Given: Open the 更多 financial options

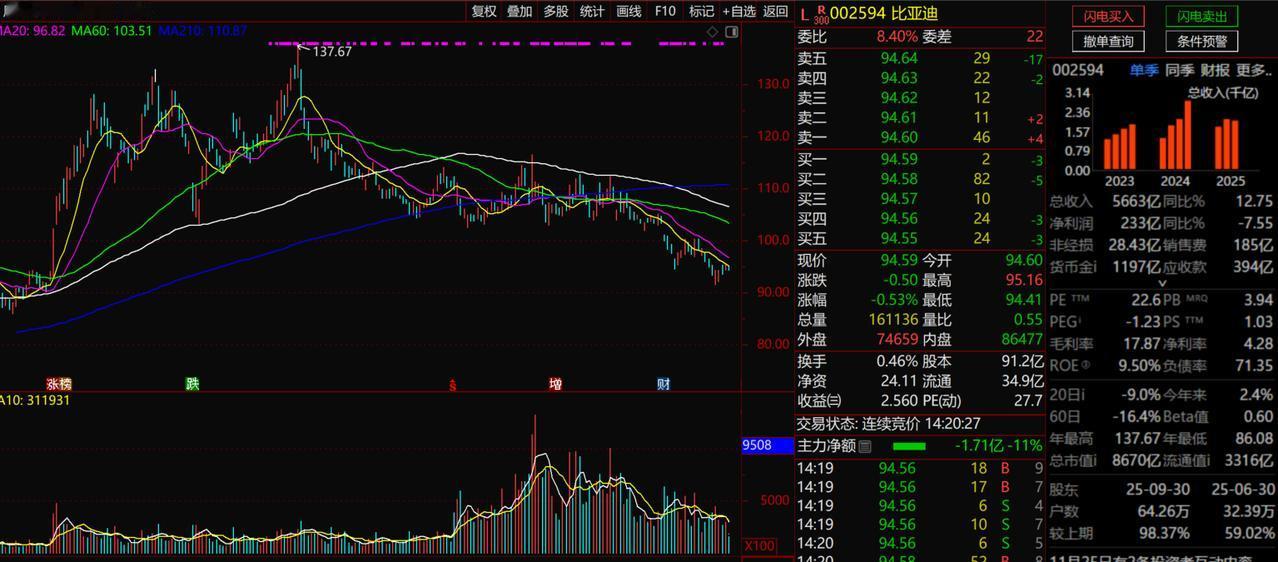Looking at the screenshot, I should (1252, 70).
